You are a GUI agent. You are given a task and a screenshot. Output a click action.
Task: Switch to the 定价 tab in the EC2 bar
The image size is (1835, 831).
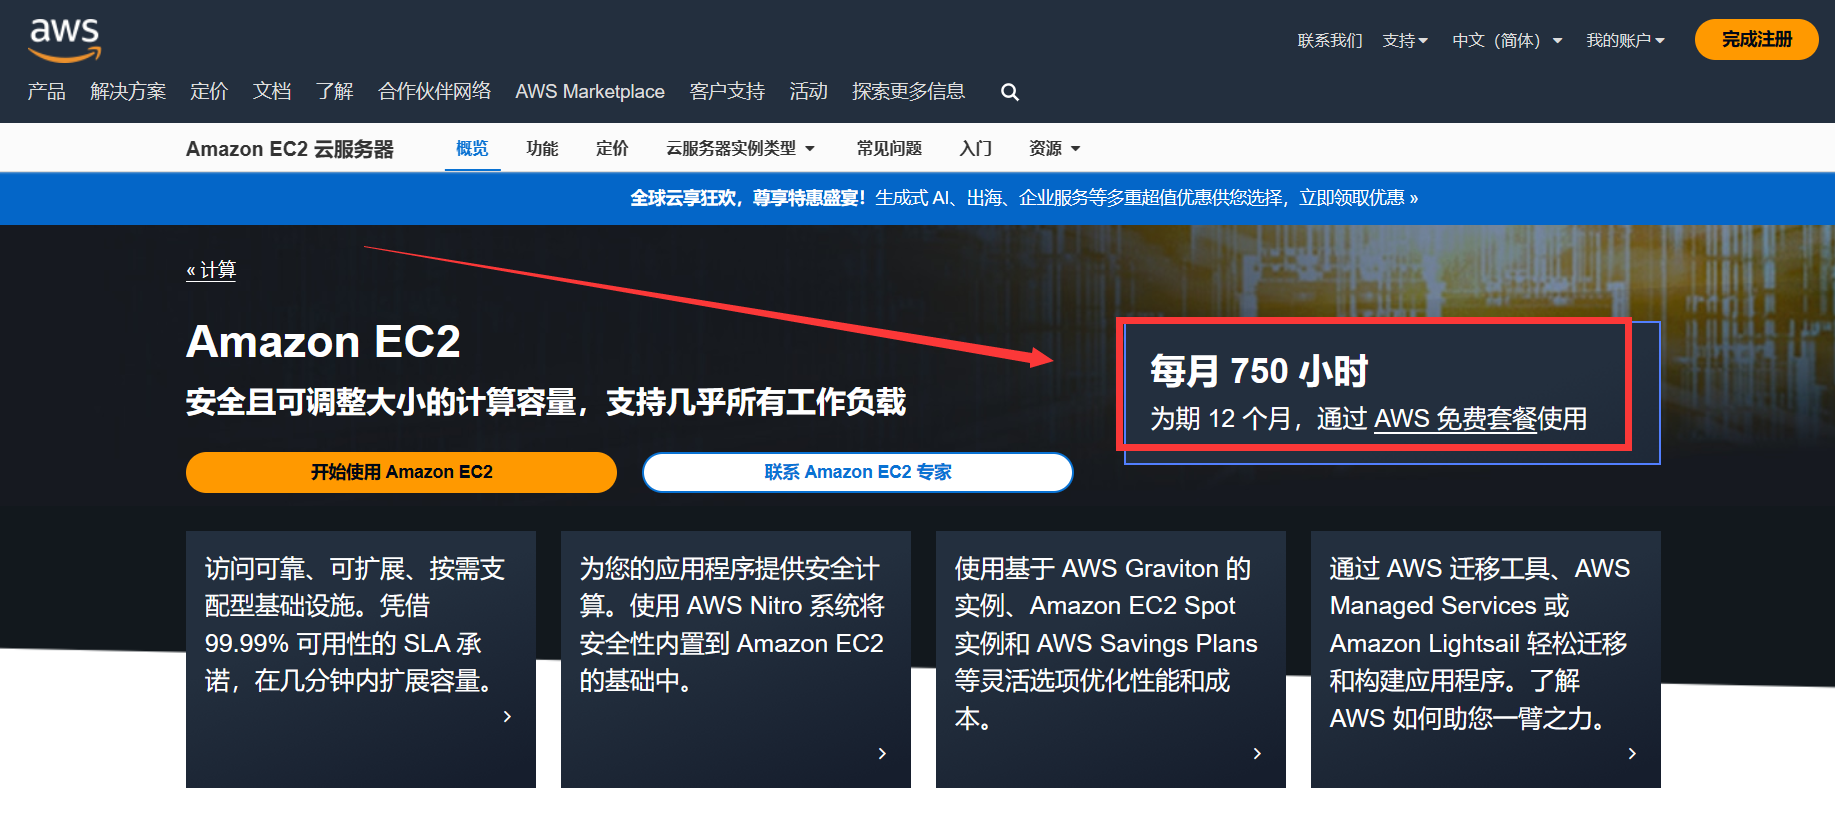point(612,148)
